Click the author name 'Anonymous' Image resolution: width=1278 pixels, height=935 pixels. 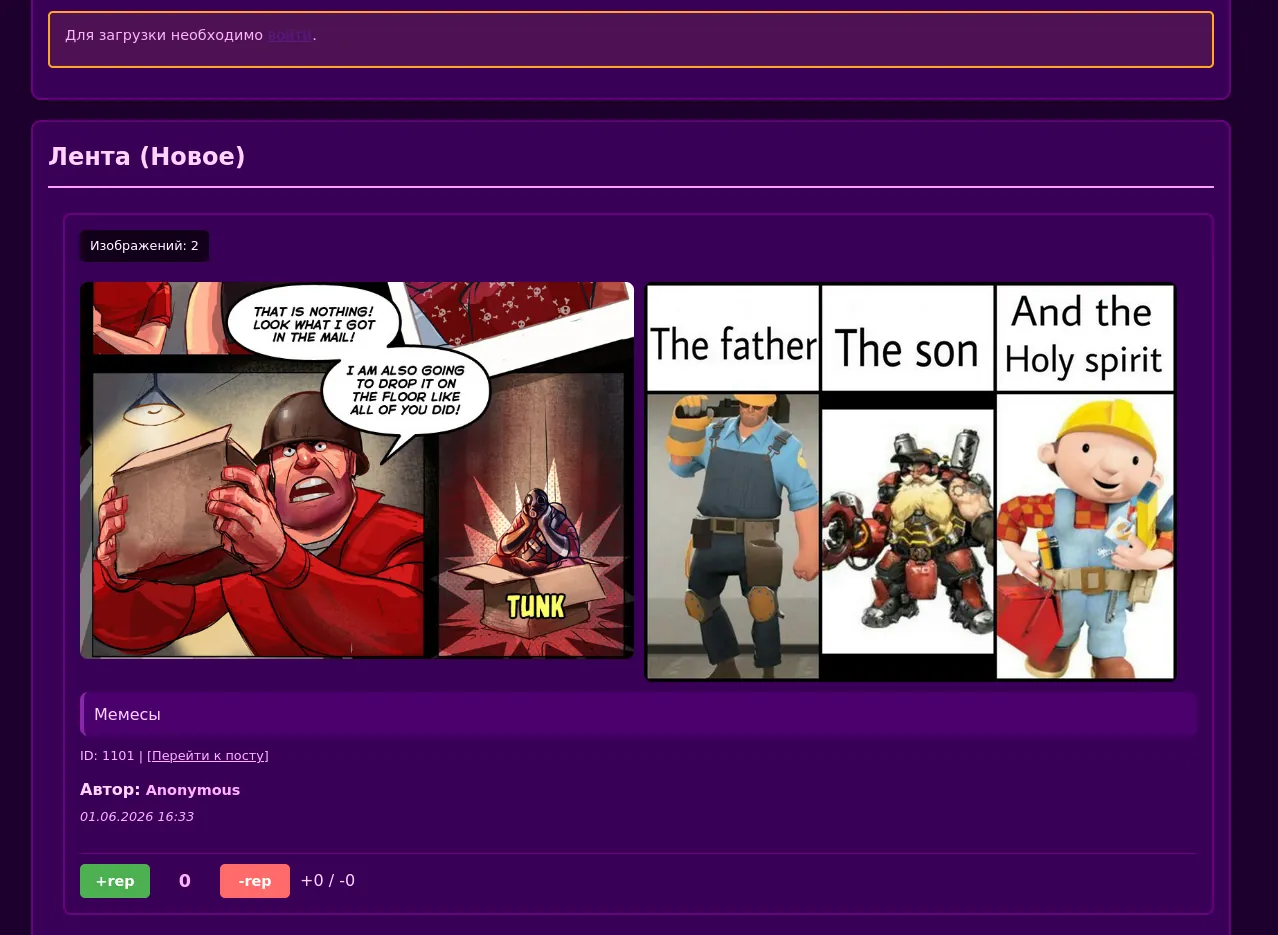point(193,790)
